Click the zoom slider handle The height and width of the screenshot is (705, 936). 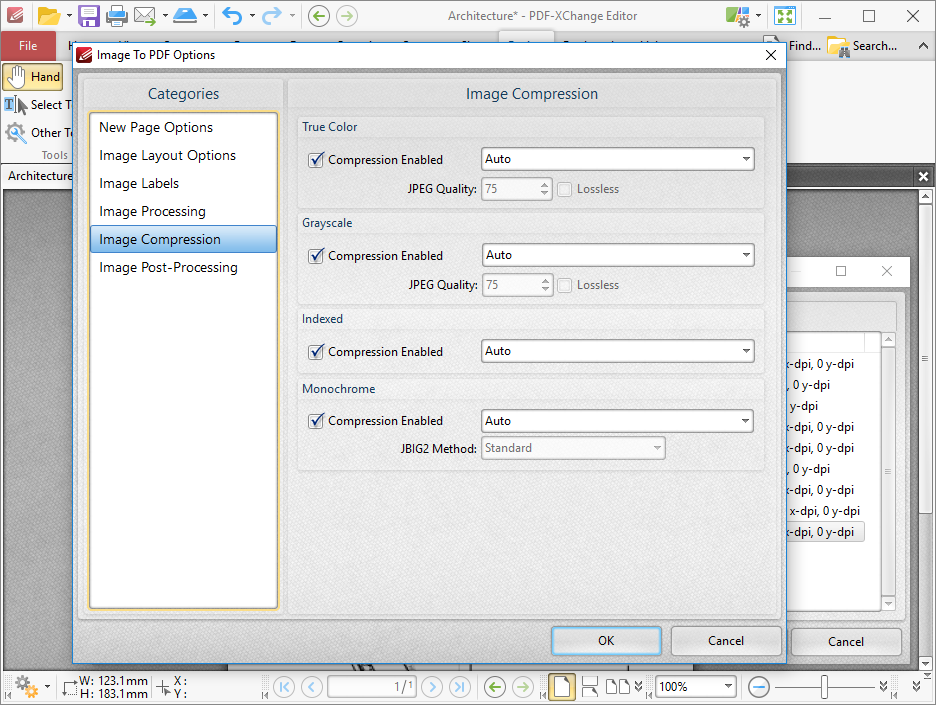[x=824, y=687]
